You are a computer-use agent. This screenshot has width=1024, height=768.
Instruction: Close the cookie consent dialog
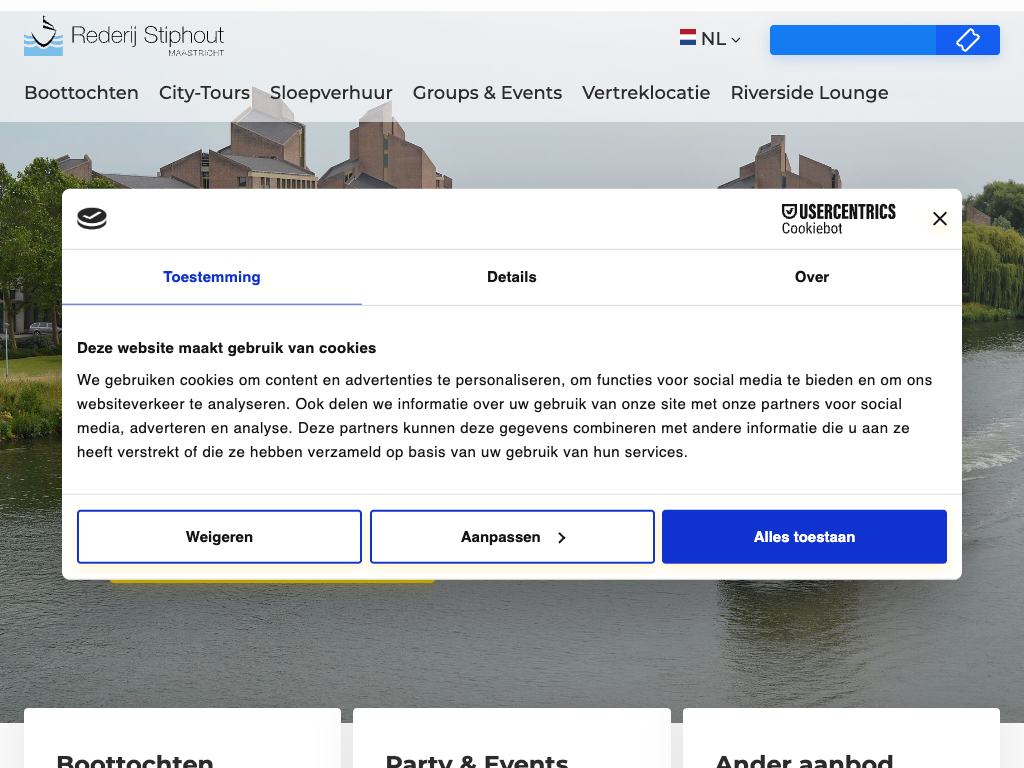pyautogui.click(x=939, y=219)
